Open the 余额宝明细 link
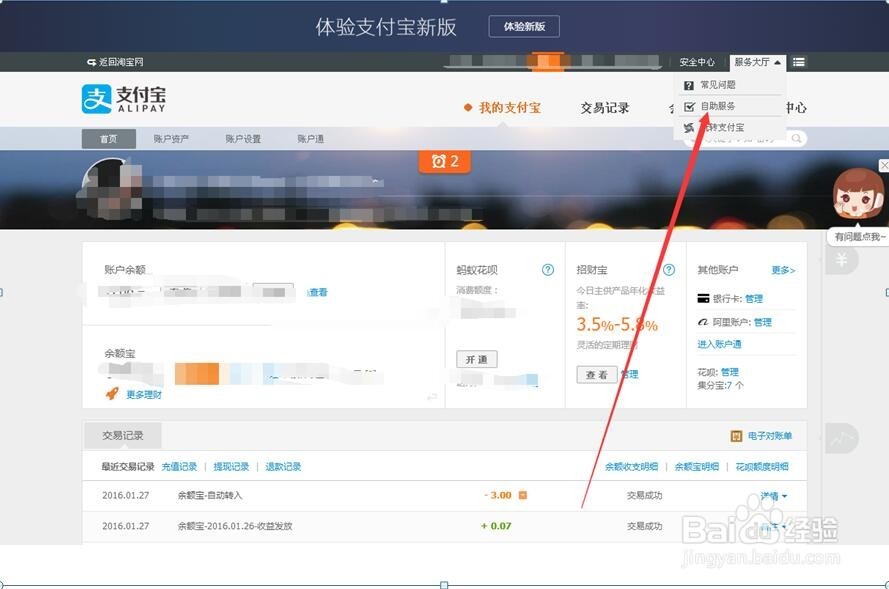Image resolution: width=889 pixels, height=589 pixels. click(696, 467)
